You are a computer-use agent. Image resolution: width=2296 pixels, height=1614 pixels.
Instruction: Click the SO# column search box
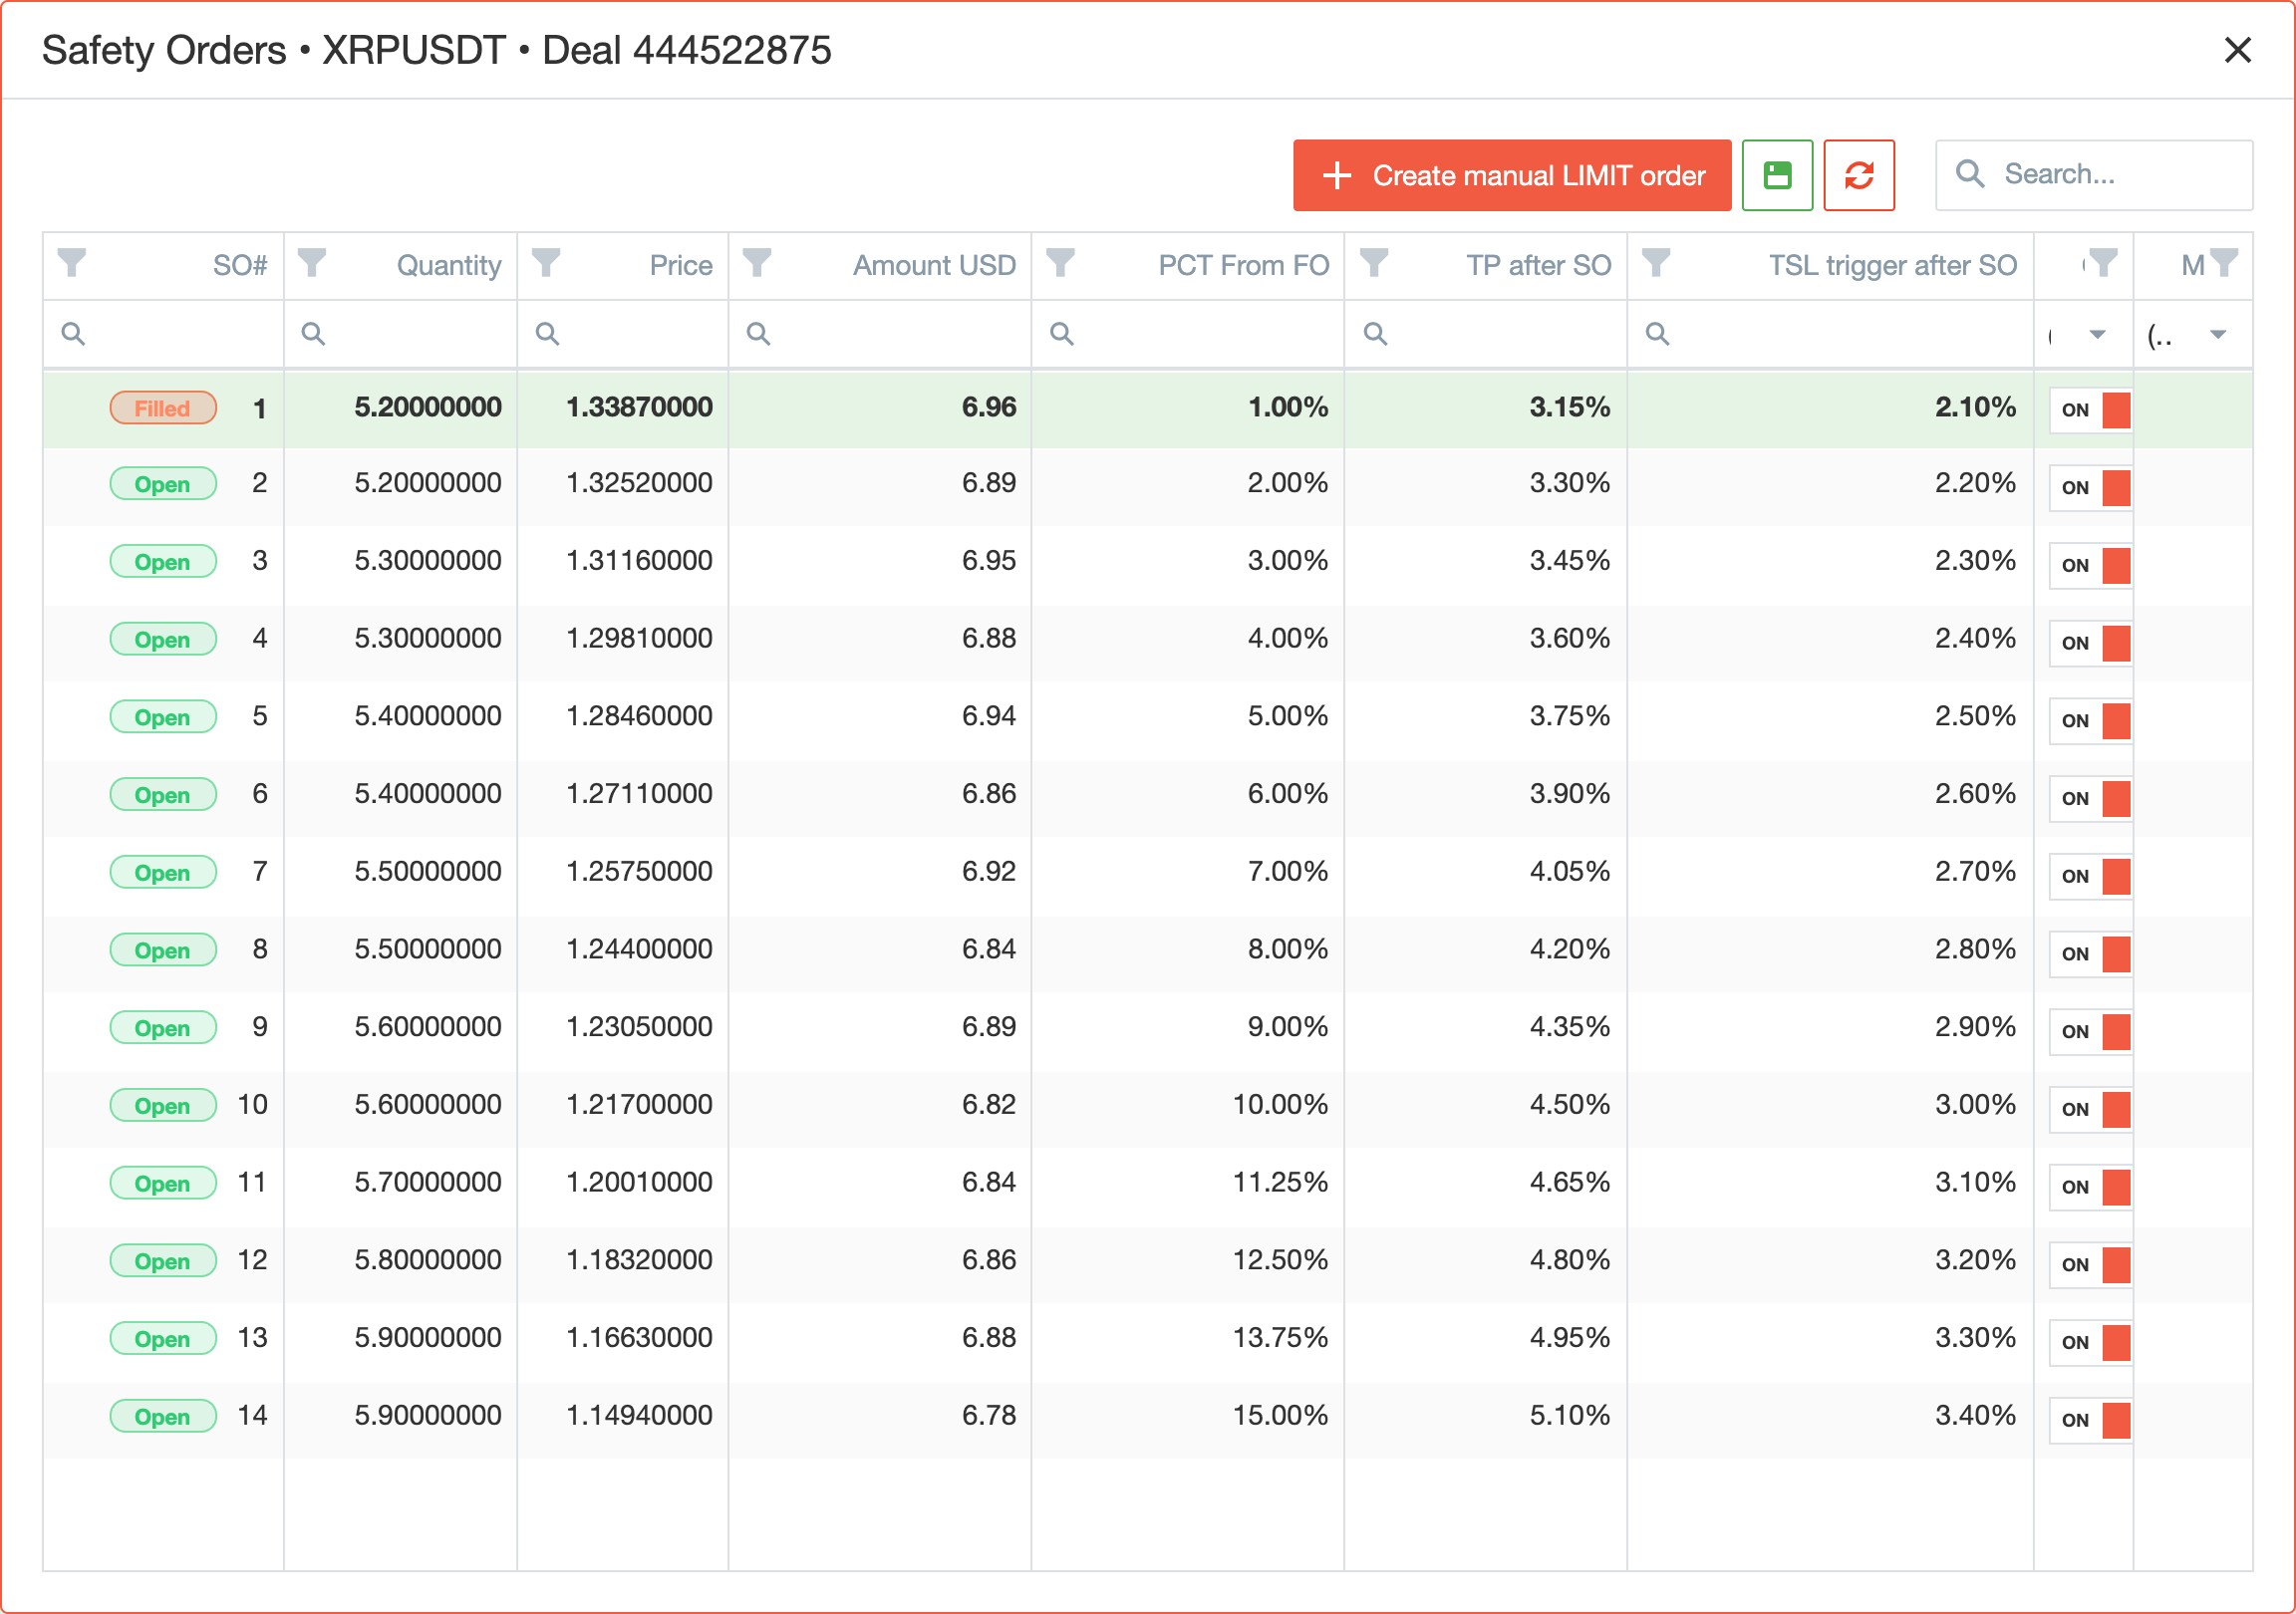coord(164,334)
